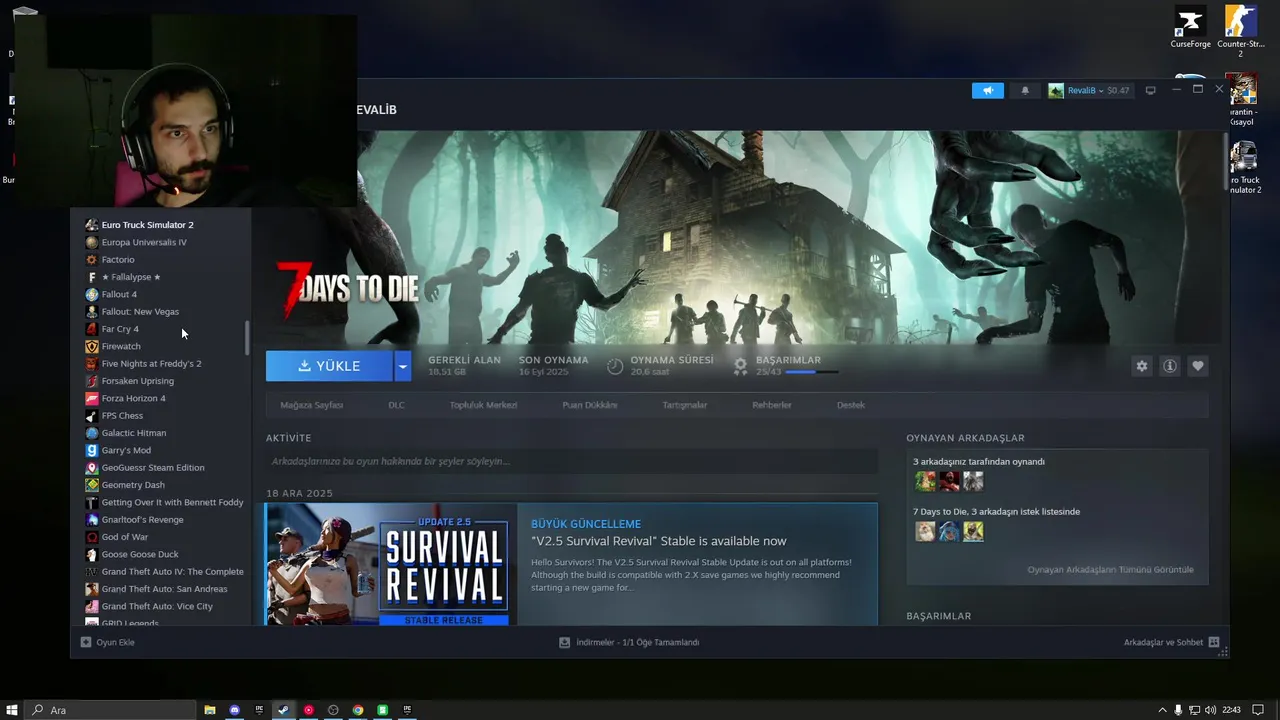
Task: Open the Windows Start menu
Action: (x=12, y=710)
